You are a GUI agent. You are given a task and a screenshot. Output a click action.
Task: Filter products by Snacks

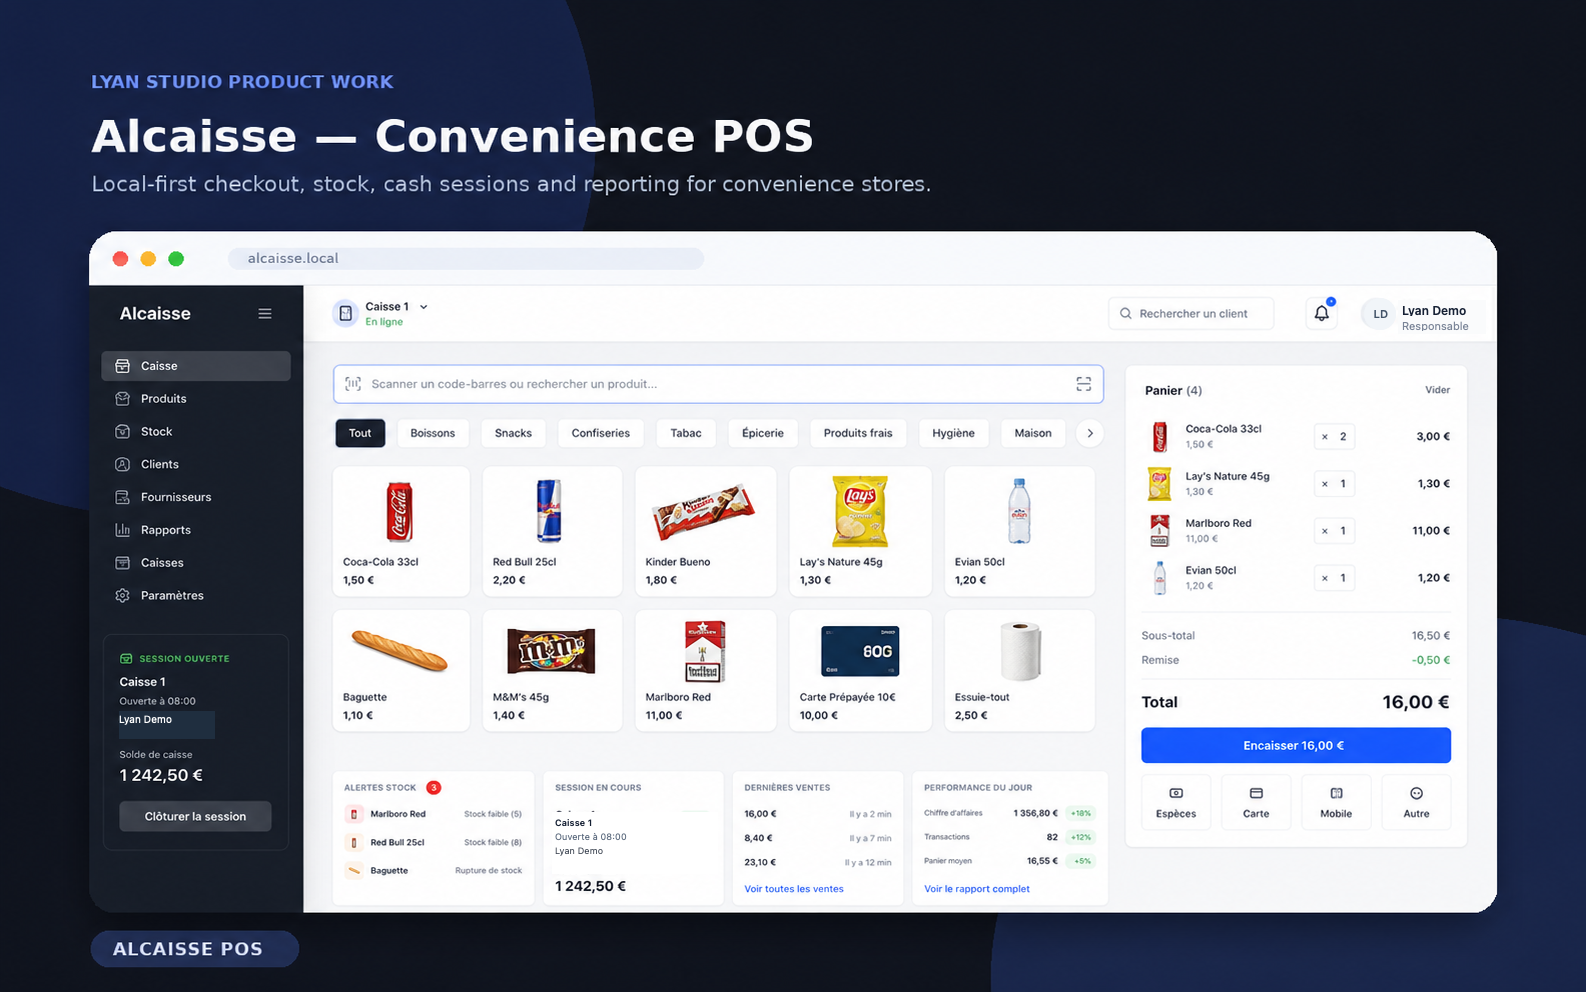(513, 433)
